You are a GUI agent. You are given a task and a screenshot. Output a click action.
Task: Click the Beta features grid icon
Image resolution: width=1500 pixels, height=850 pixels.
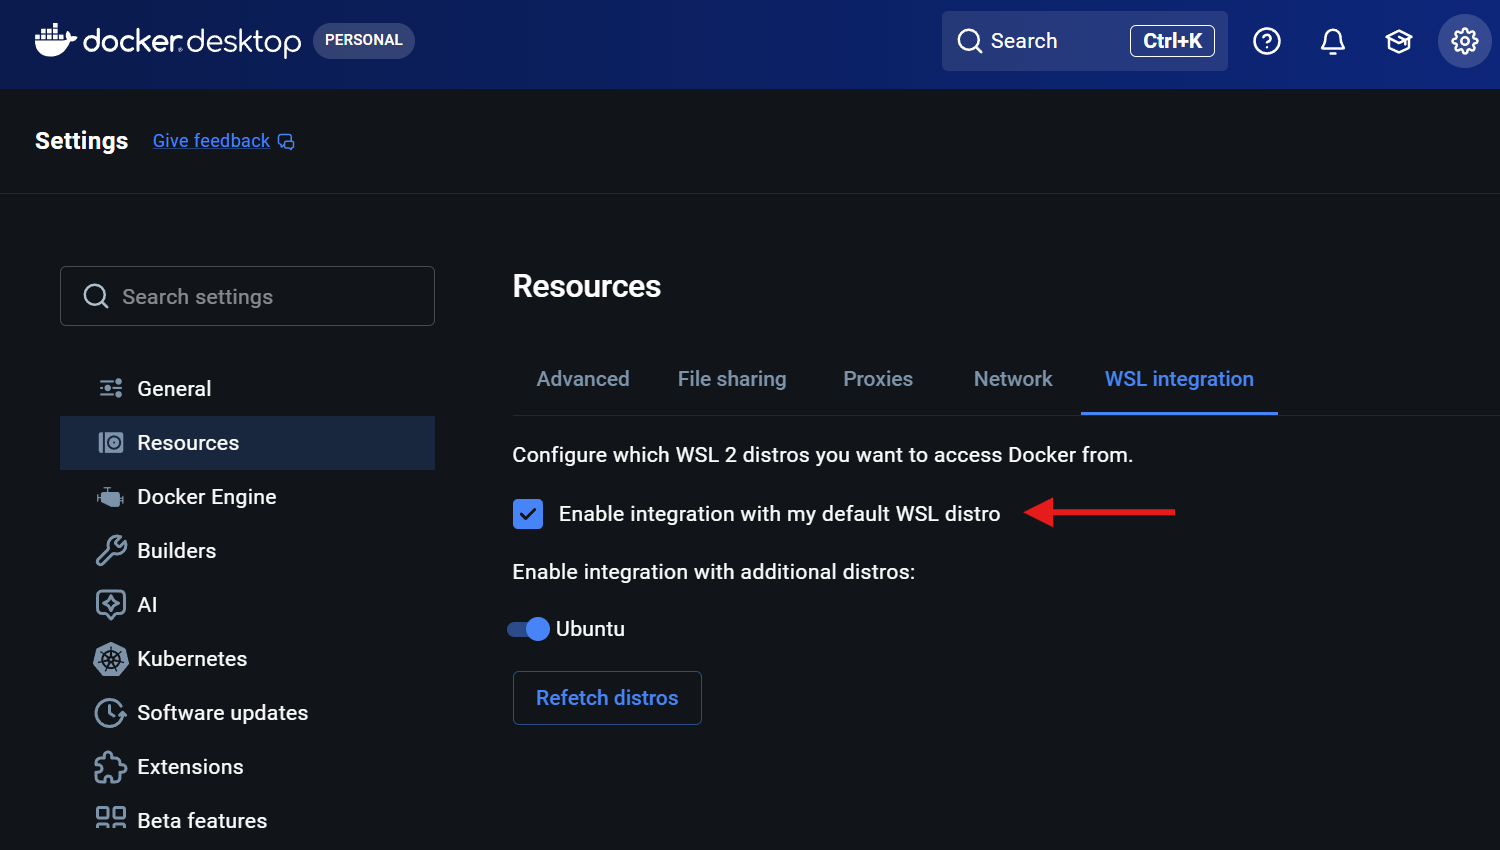(x=111, y=818)
